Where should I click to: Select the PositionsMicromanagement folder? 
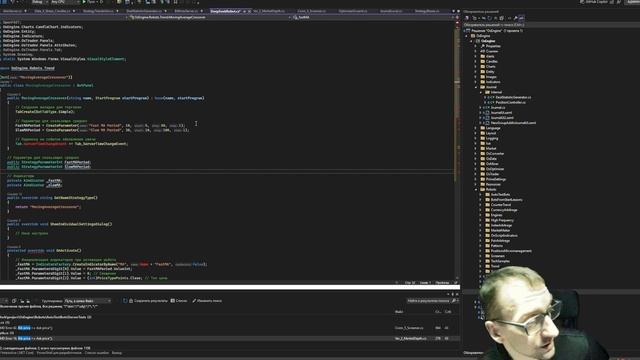tap(509, 251)
